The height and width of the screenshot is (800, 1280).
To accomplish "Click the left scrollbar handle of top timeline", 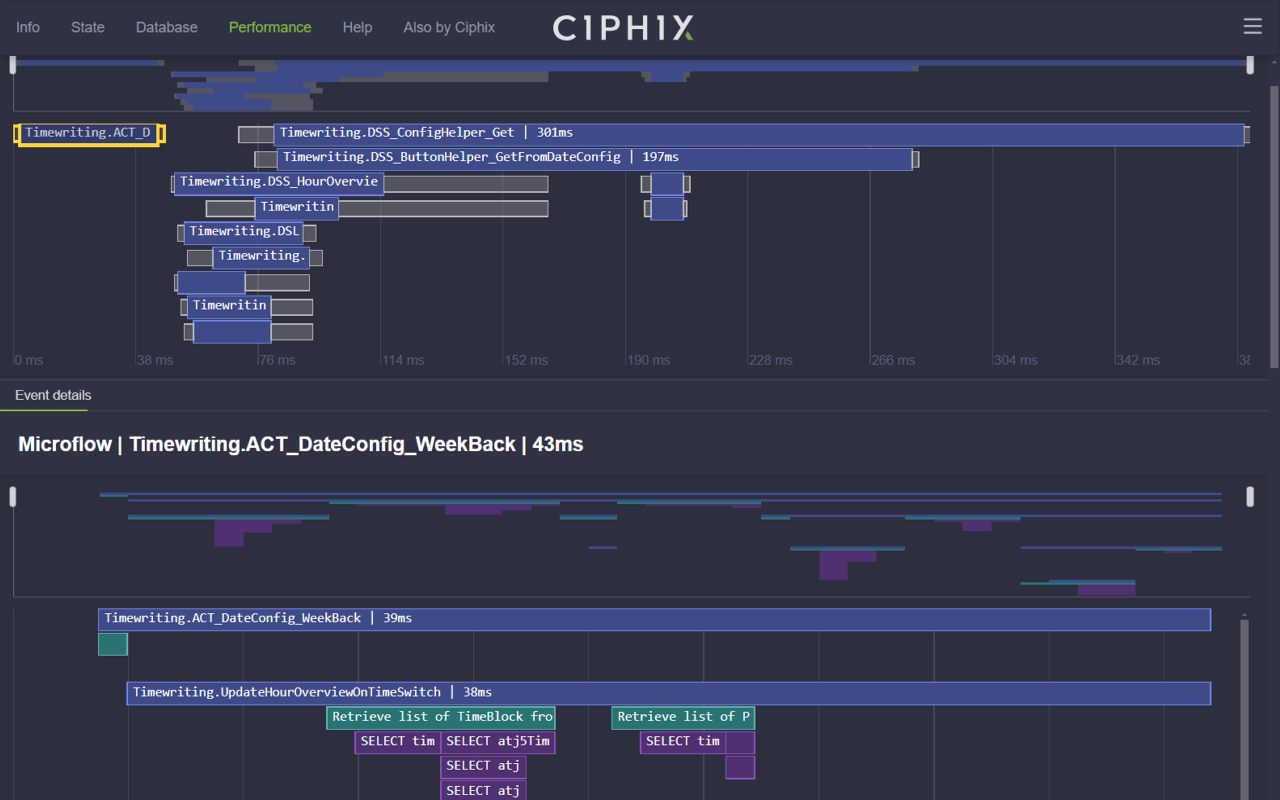I will point(13,64).
